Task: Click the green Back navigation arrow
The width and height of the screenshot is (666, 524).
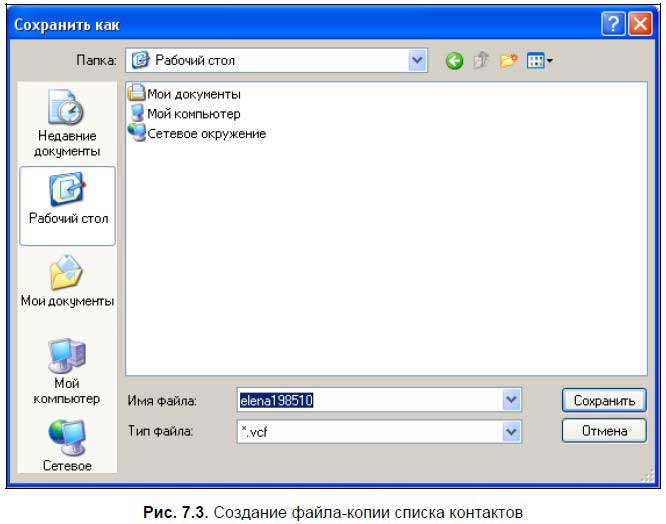Action: click(455, 61)
